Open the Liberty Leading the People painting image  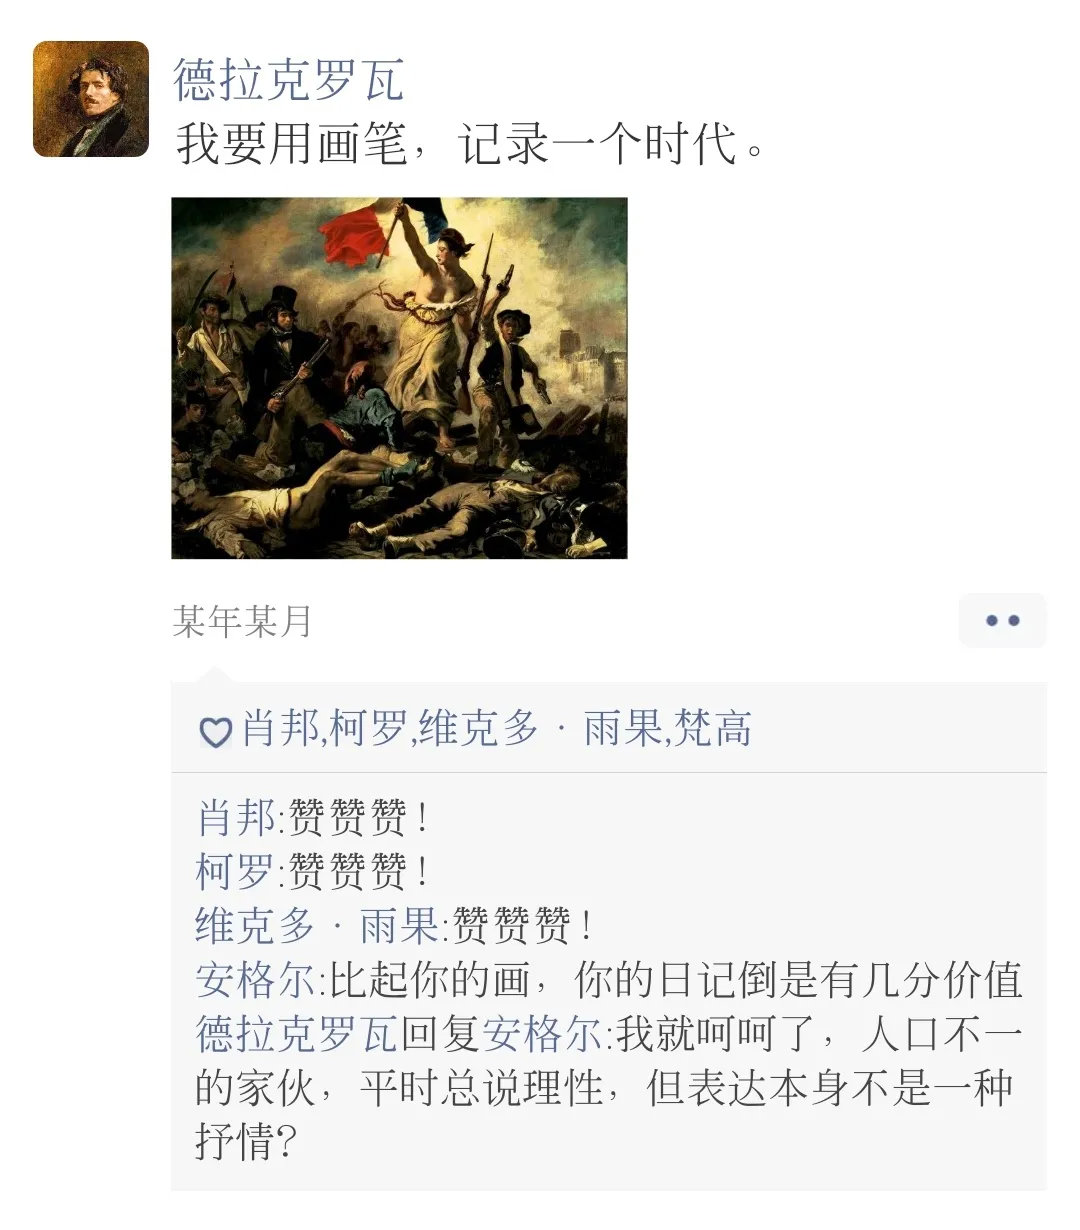coord(399,378)
